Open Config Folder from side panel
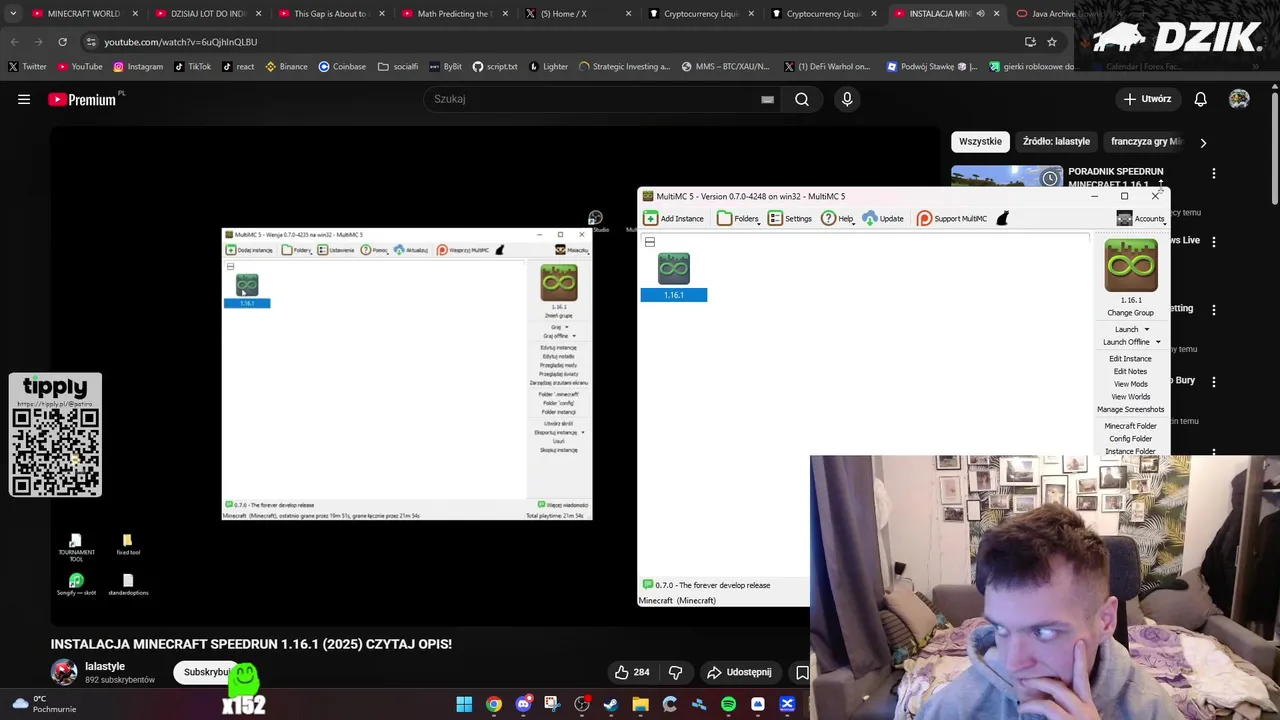The image size is (1280, 720). [1130, 439]
